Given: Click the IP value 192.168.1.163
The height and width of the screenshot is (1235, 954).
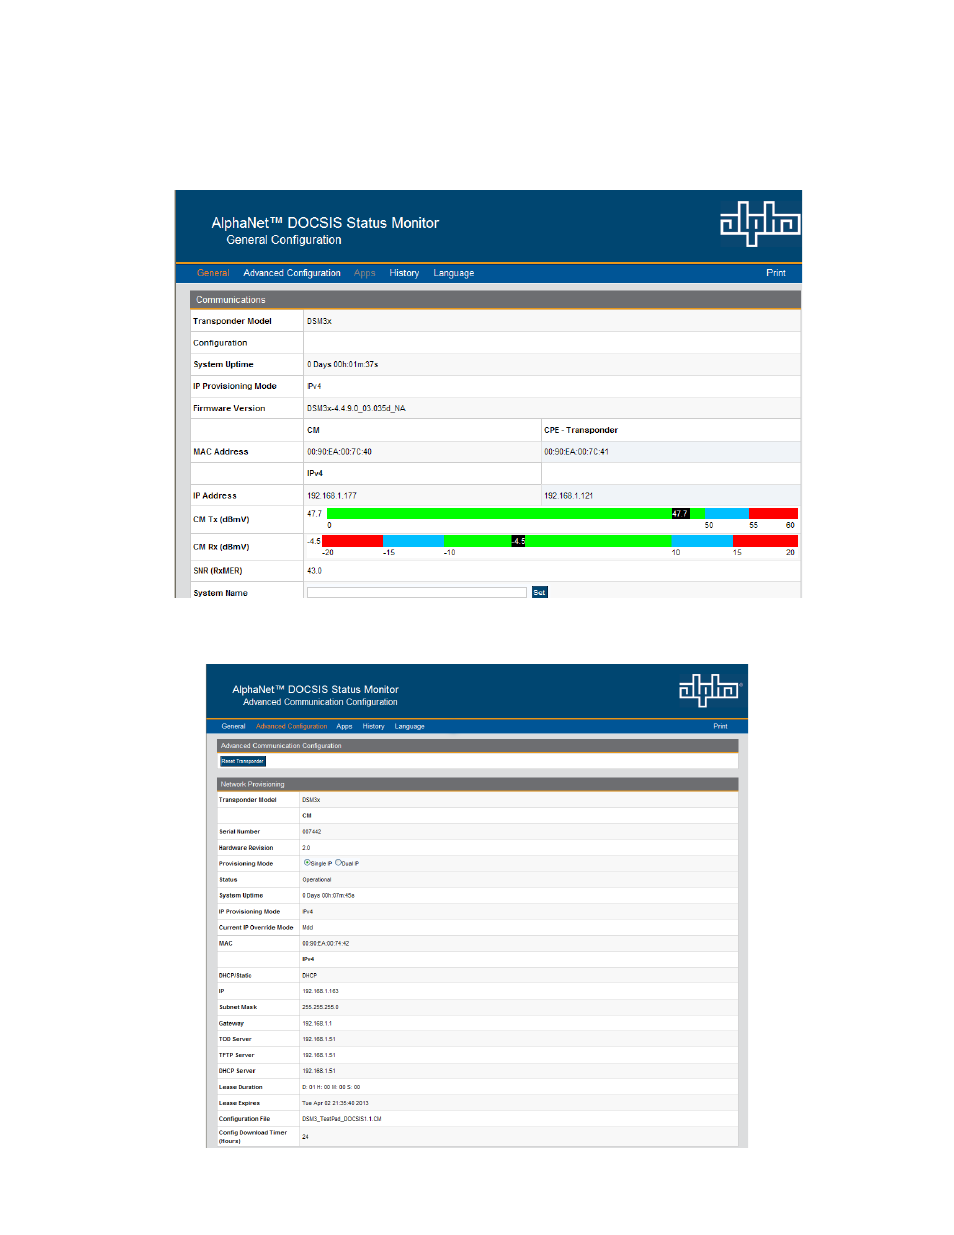Looking at the screenshot, I should 320,991.
